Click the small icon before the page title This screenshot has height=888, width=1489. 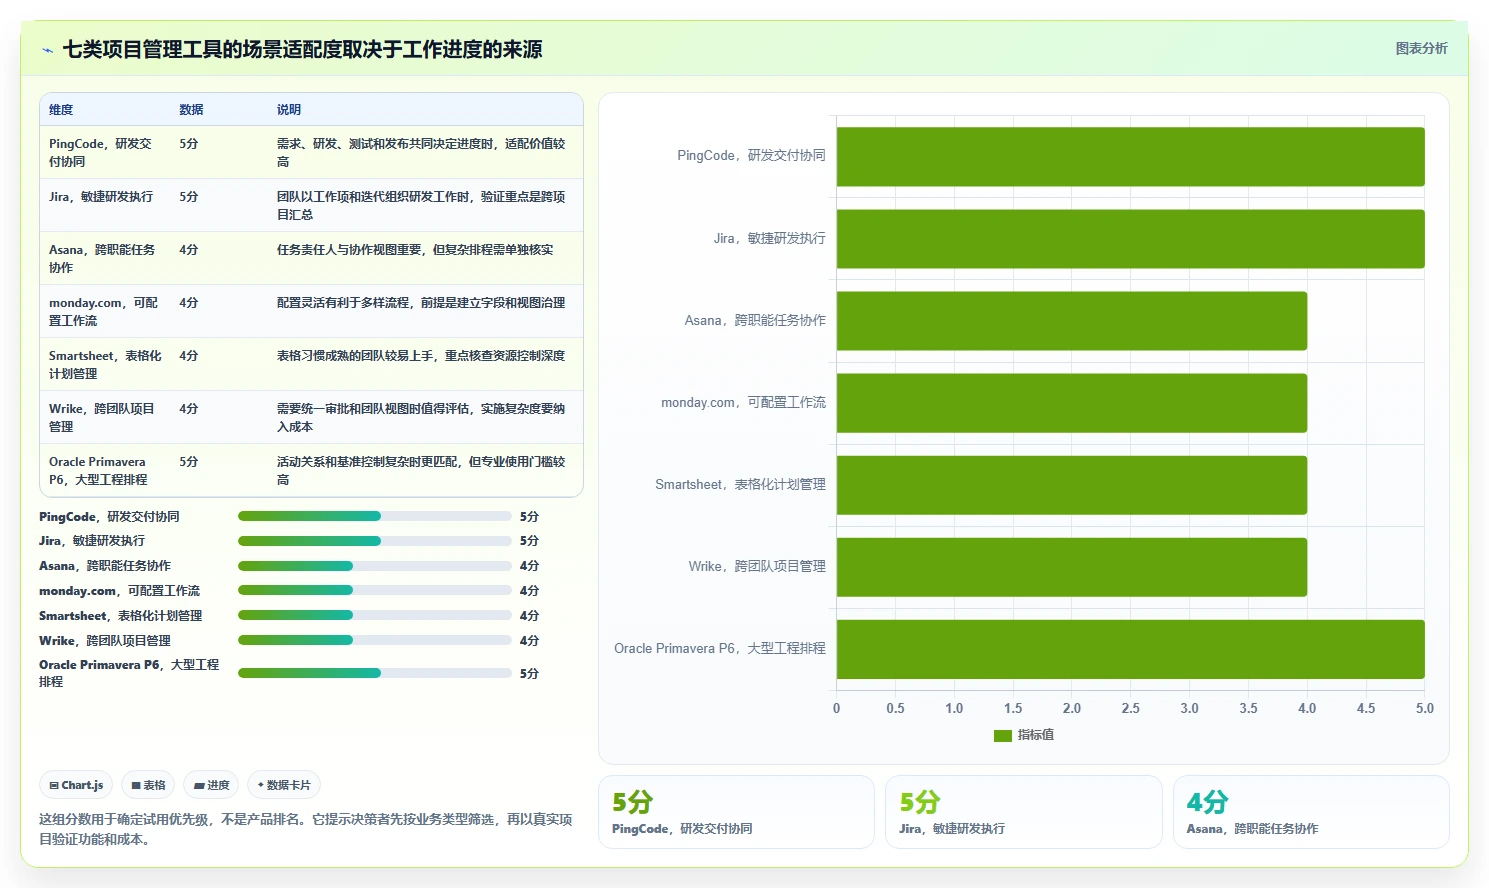tap(47, 50)
